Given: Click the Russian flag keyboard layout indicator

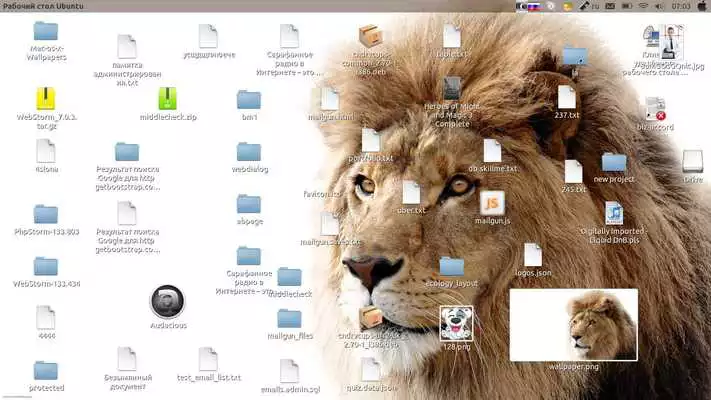Looking at the screenshot, I should (533, 6).
